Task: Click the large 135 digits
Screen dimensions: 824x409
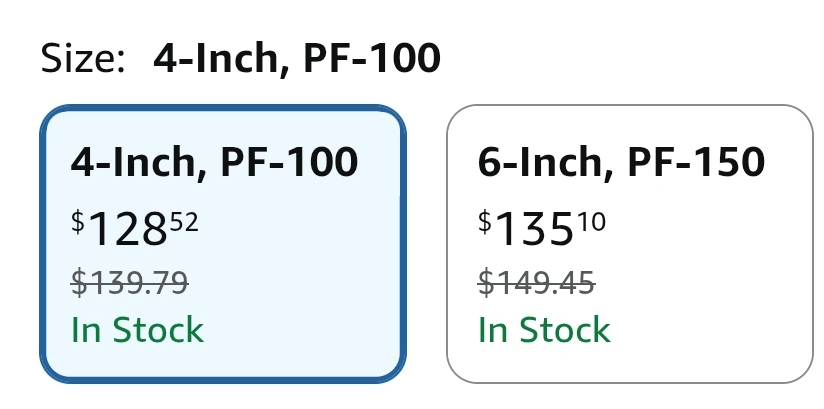Action: tap(534, 229)
